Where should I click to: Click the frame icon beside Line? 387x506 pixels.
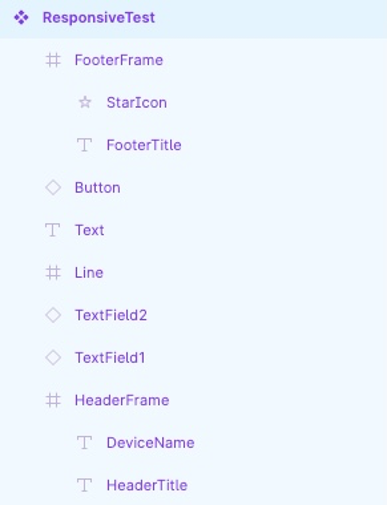pos(53,273)
